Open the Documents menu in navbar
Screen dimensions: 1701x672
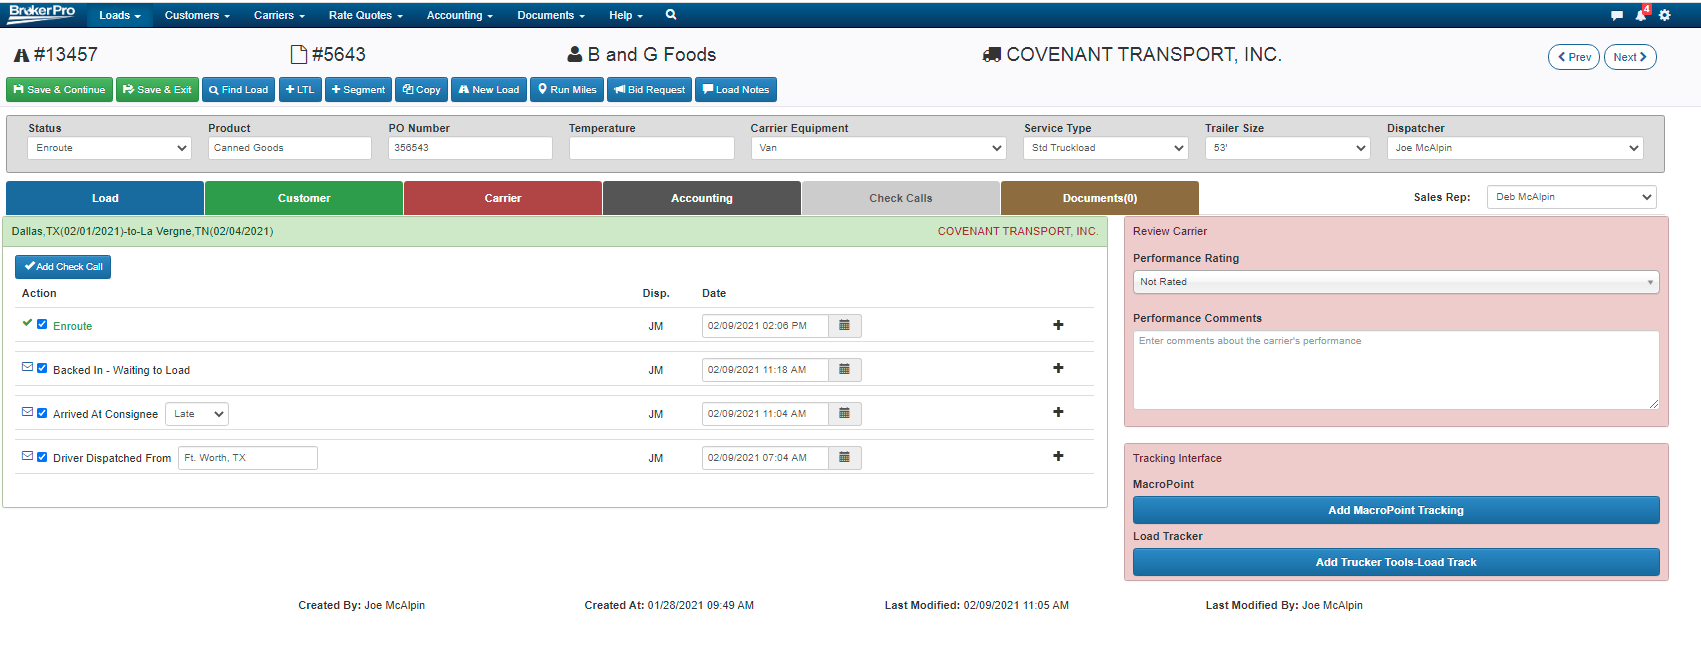tap(551, 15)
